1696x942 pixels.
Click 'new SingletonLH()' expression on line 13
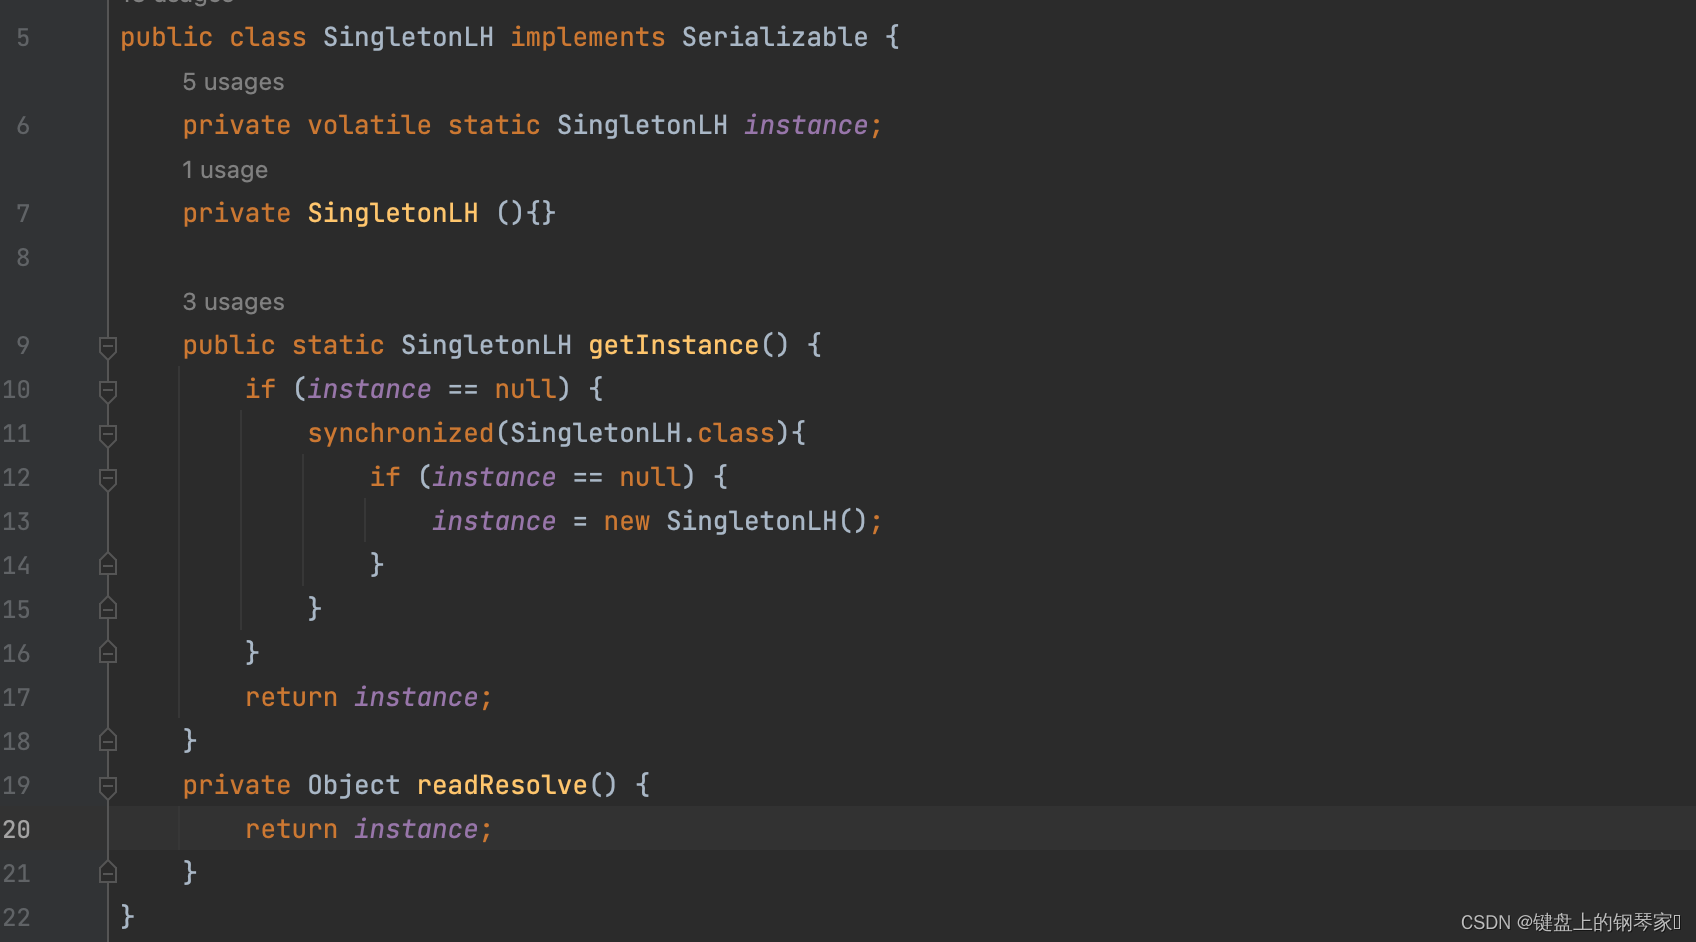coord(735,522)
